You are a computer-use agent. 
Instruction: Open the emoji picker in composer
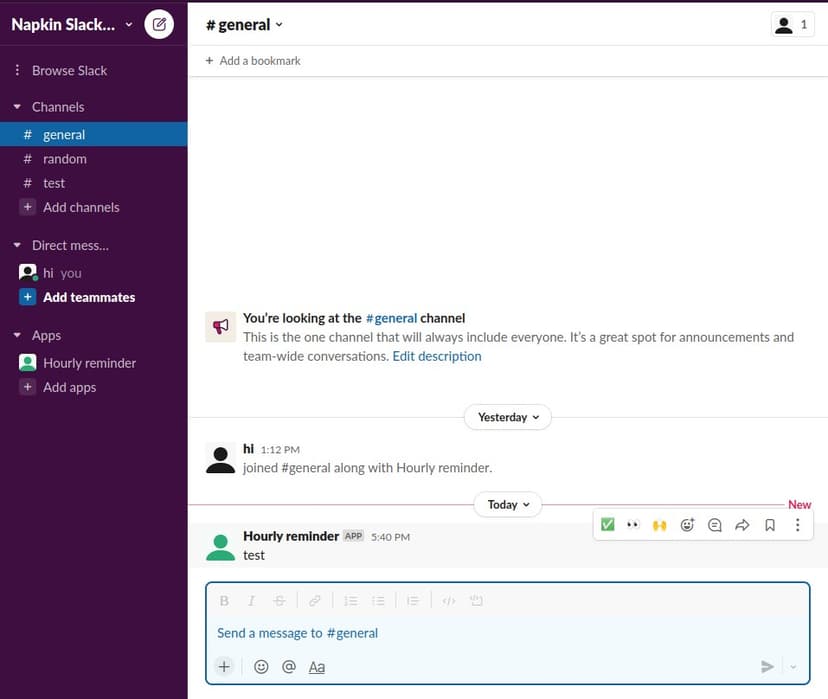[261, 667]
